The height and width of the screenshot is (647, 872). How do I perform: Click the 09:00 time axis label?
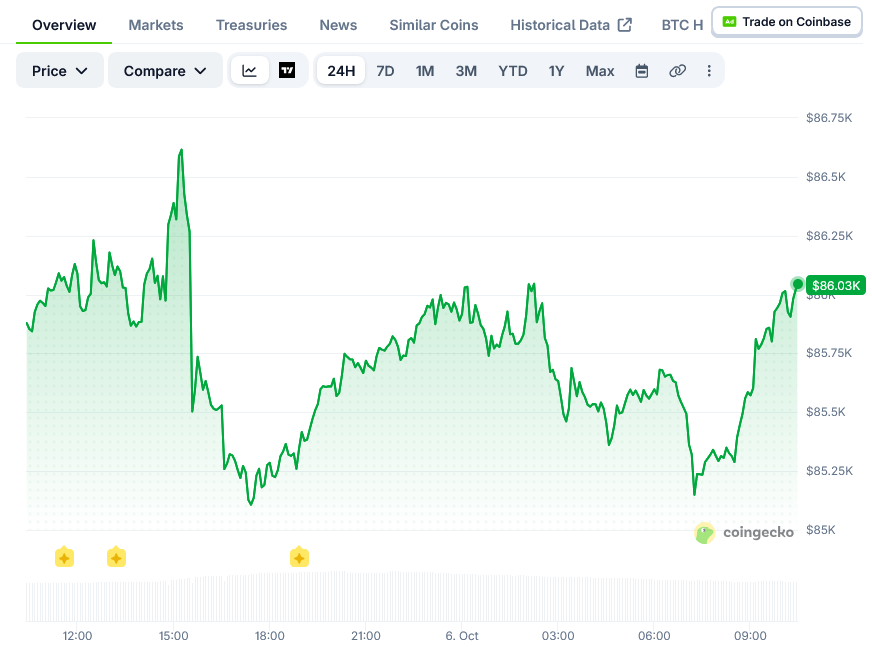click(x=750, y=635)
